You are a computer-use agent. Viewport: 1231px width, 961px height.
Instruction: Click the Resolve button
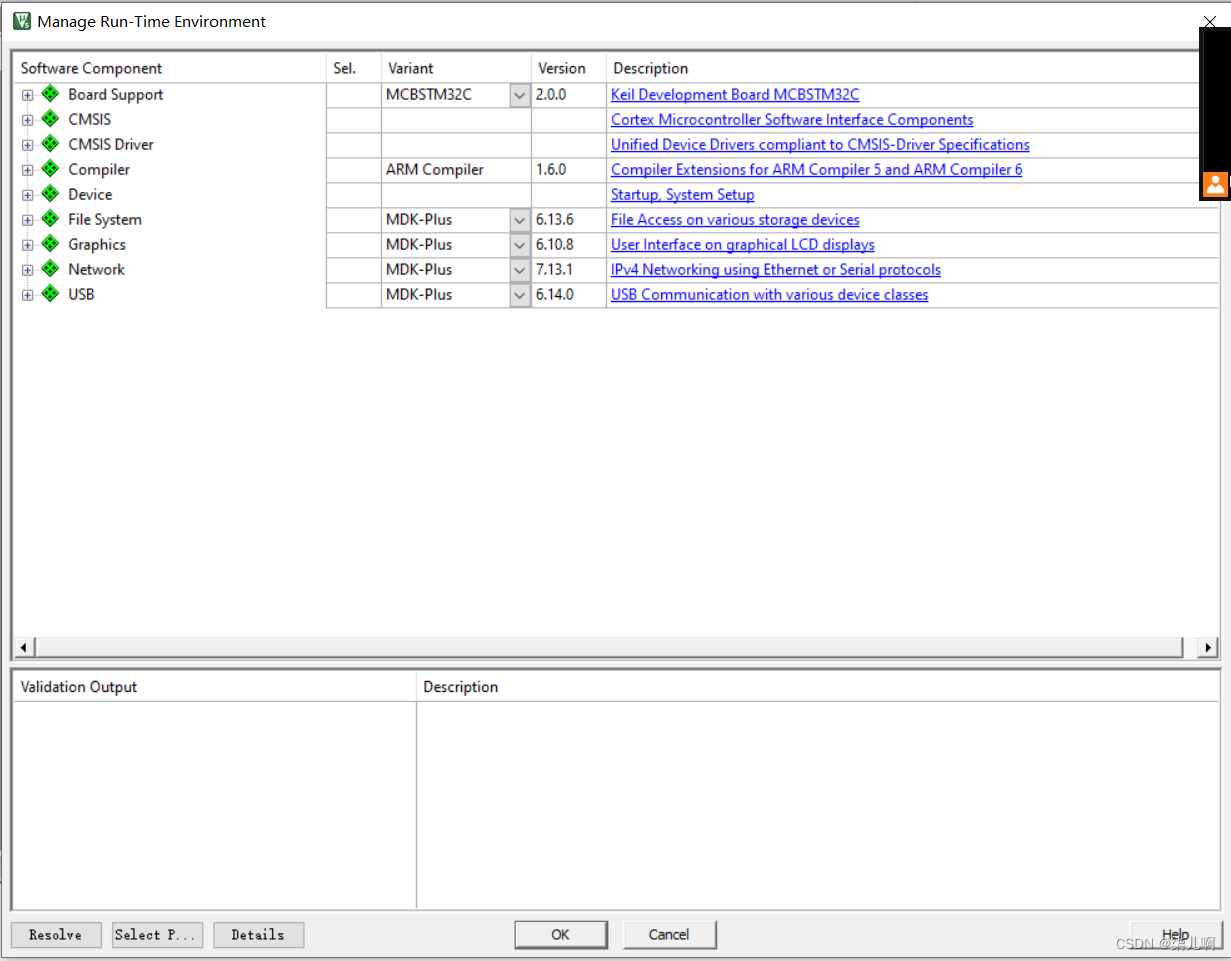pyautogui.click(x=56, y=935)
